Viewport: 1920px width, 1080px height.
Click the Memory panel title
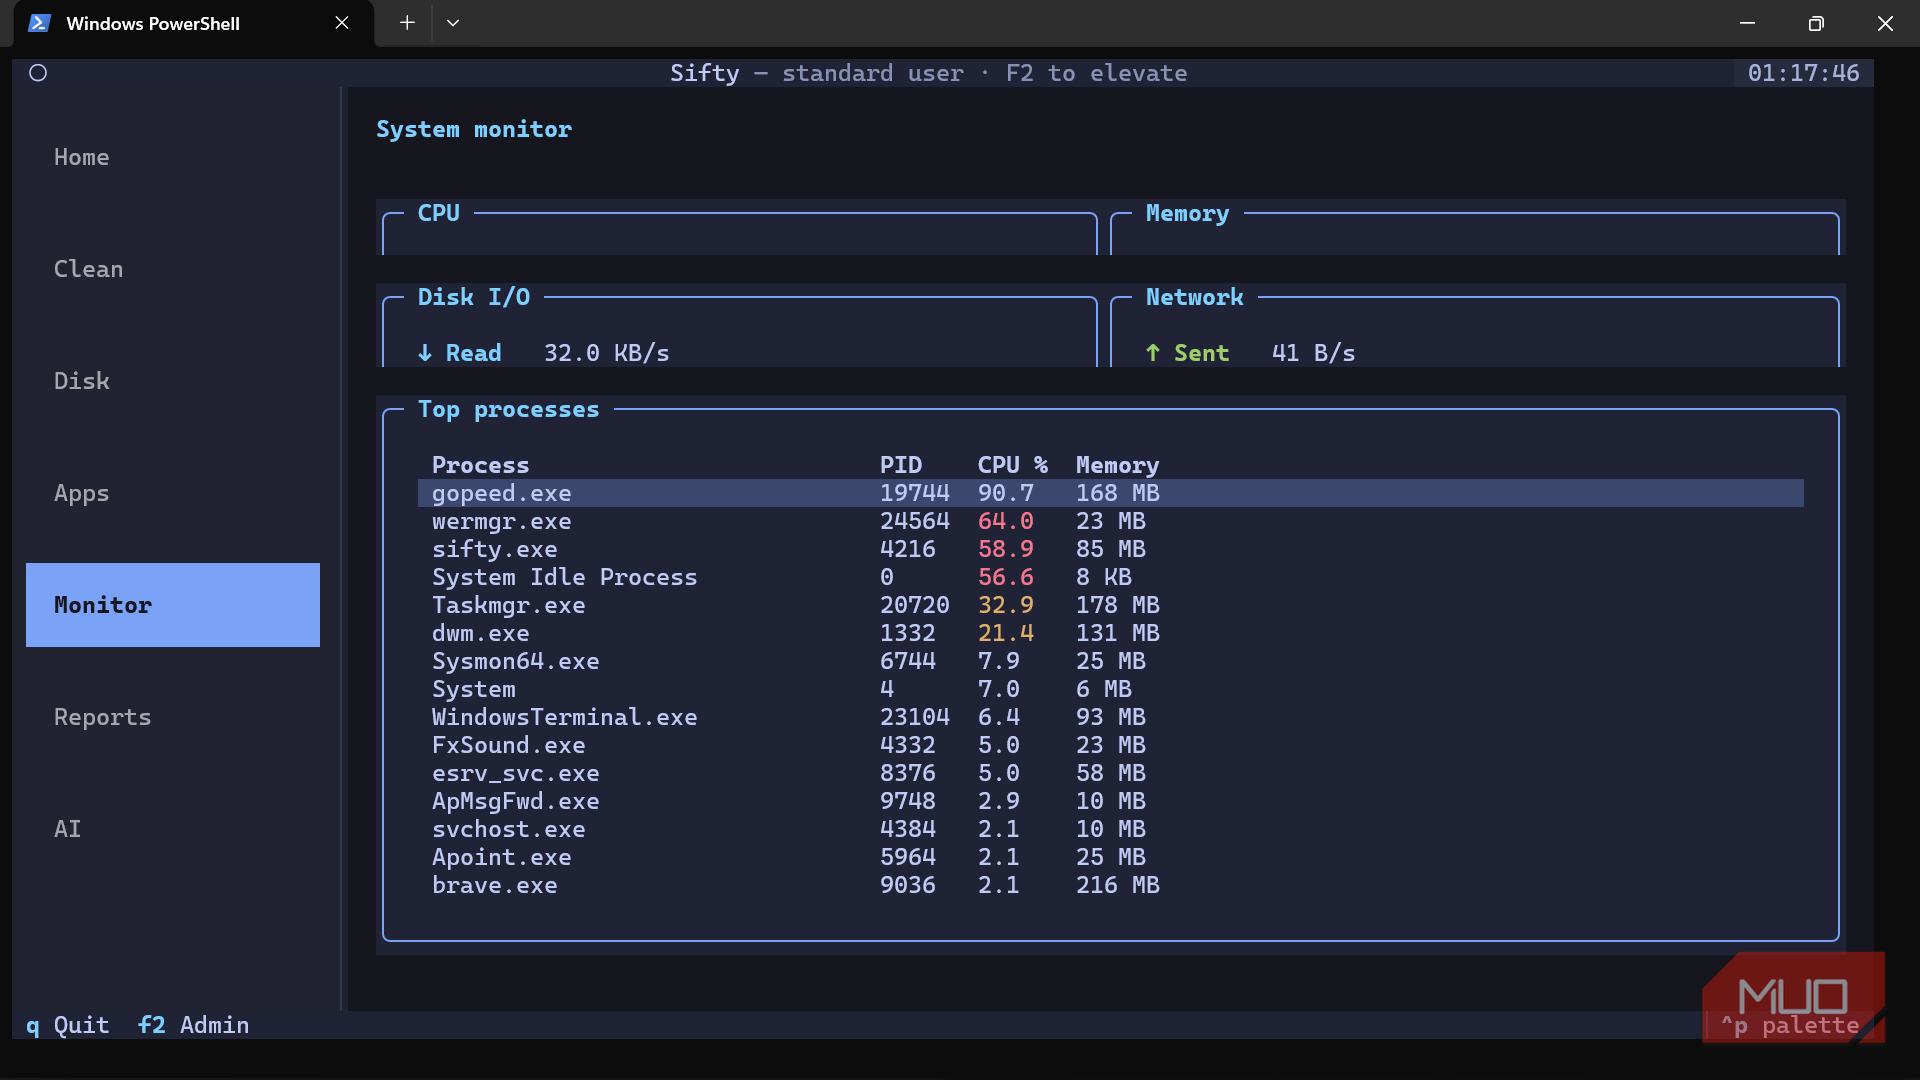pos(1187,213)
